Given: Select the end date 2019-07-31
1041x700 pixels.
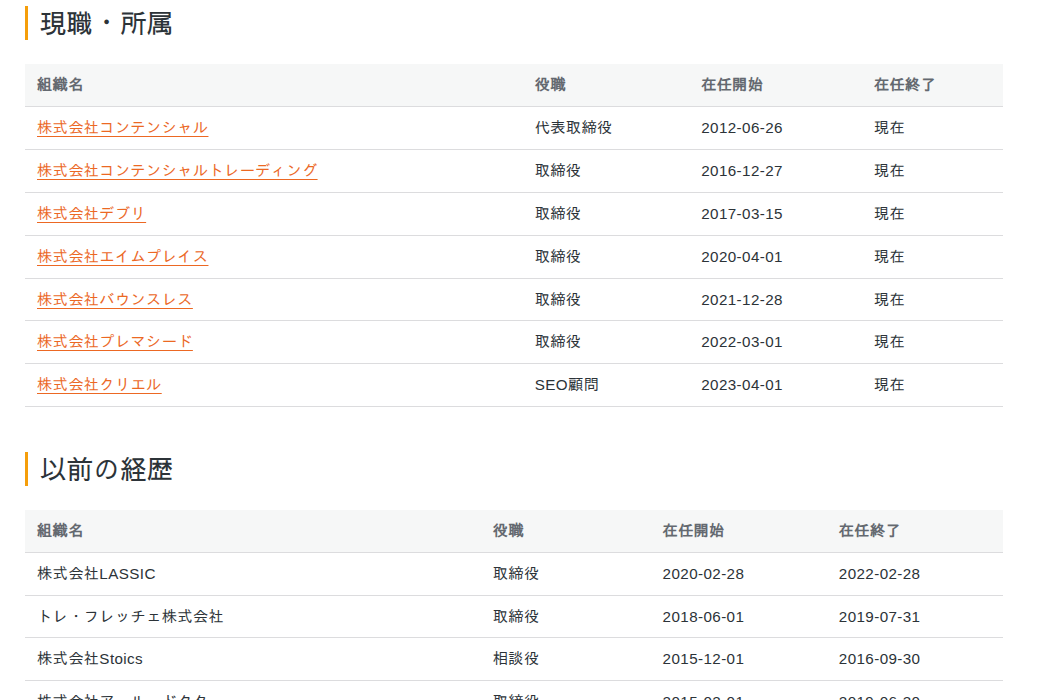Looking at the screenshot, I should (879, 617).
